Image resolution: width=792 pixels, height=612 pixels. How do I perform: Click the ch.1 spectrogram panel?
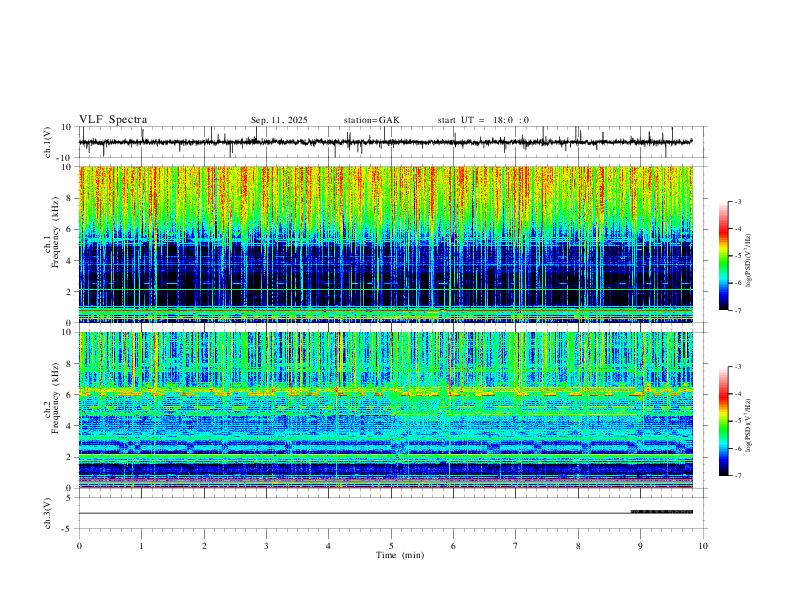coord(386,244)
